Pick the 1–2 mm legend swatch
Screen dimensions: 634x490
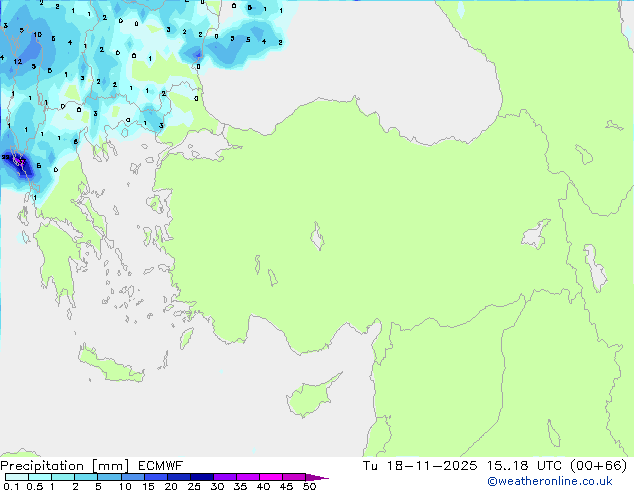pos(63,477)
